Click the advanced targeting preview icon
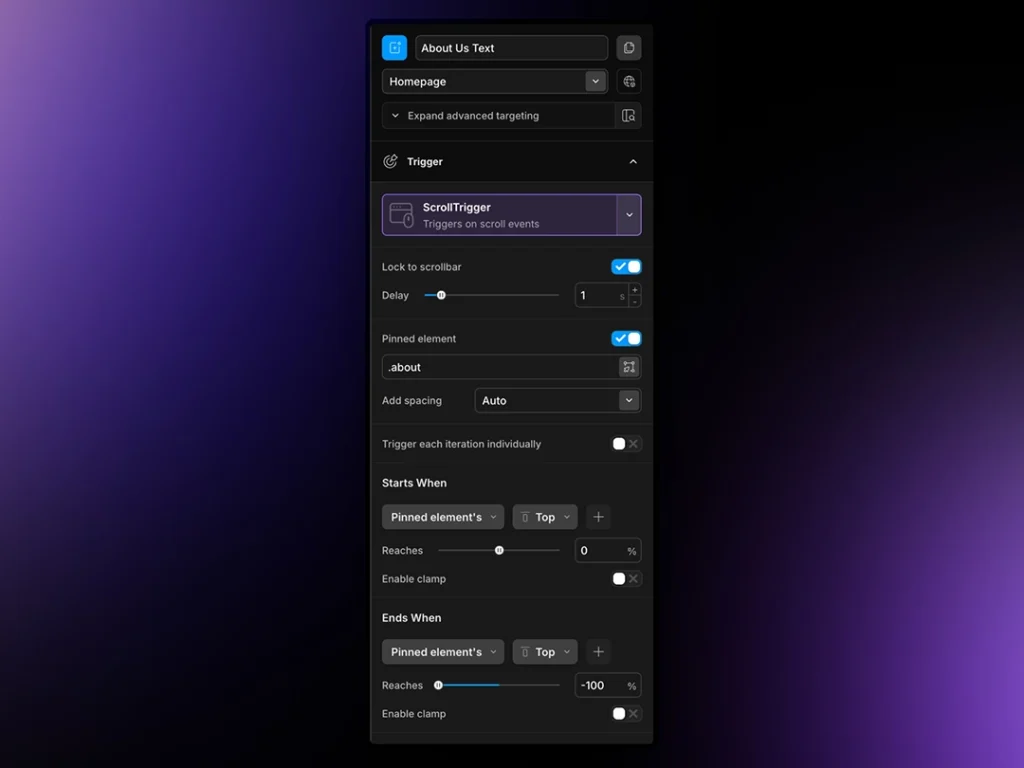The image size is (1024, 768). [x=629, y=116]
